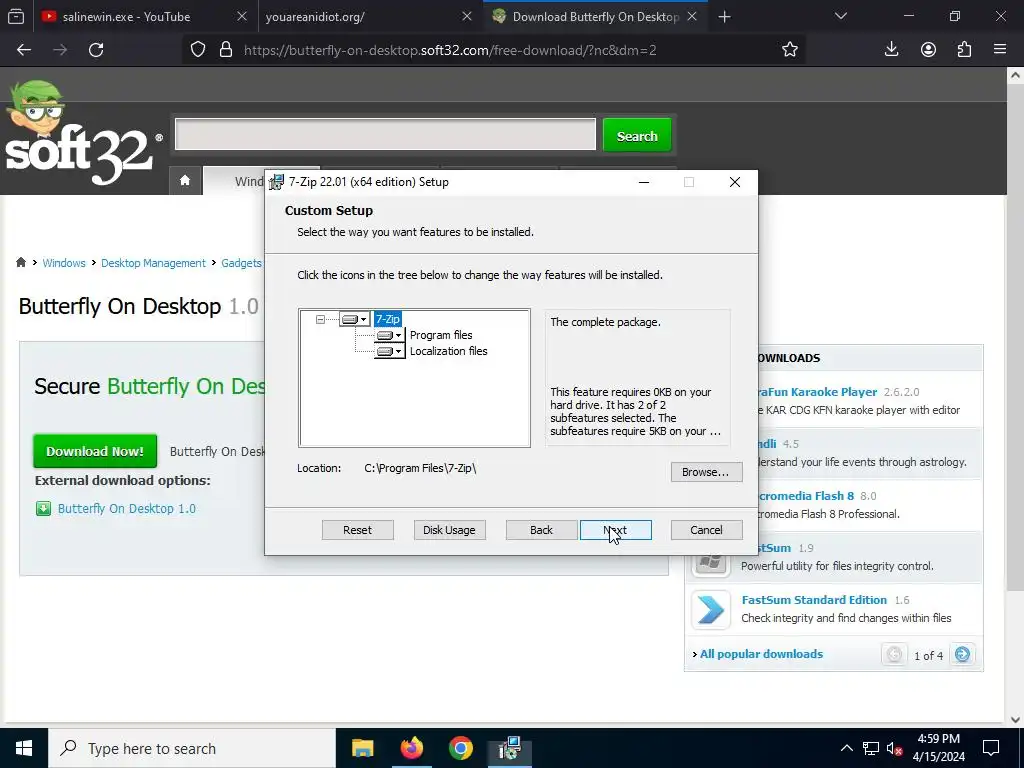Open Desktop Management breadcrumb link
The image size is (1024, 768).
[153, 263]
